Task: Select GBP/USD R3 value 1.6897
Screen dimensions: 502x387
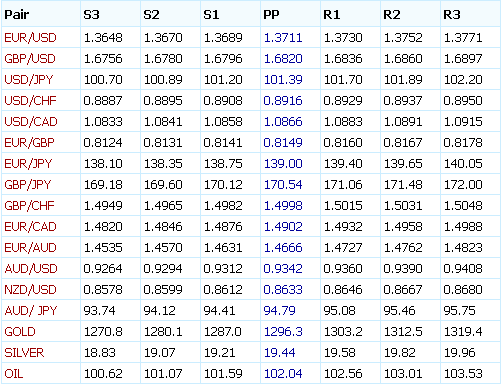Action: [463, 59]
